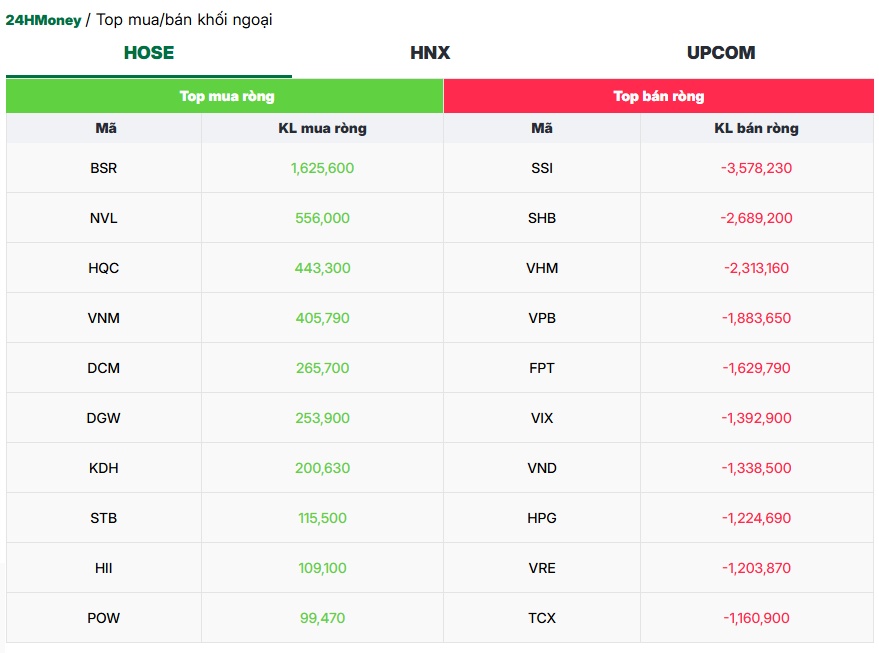Open stock code STB
Viewport: 879px width, 653px height.
tap(104, 518)
